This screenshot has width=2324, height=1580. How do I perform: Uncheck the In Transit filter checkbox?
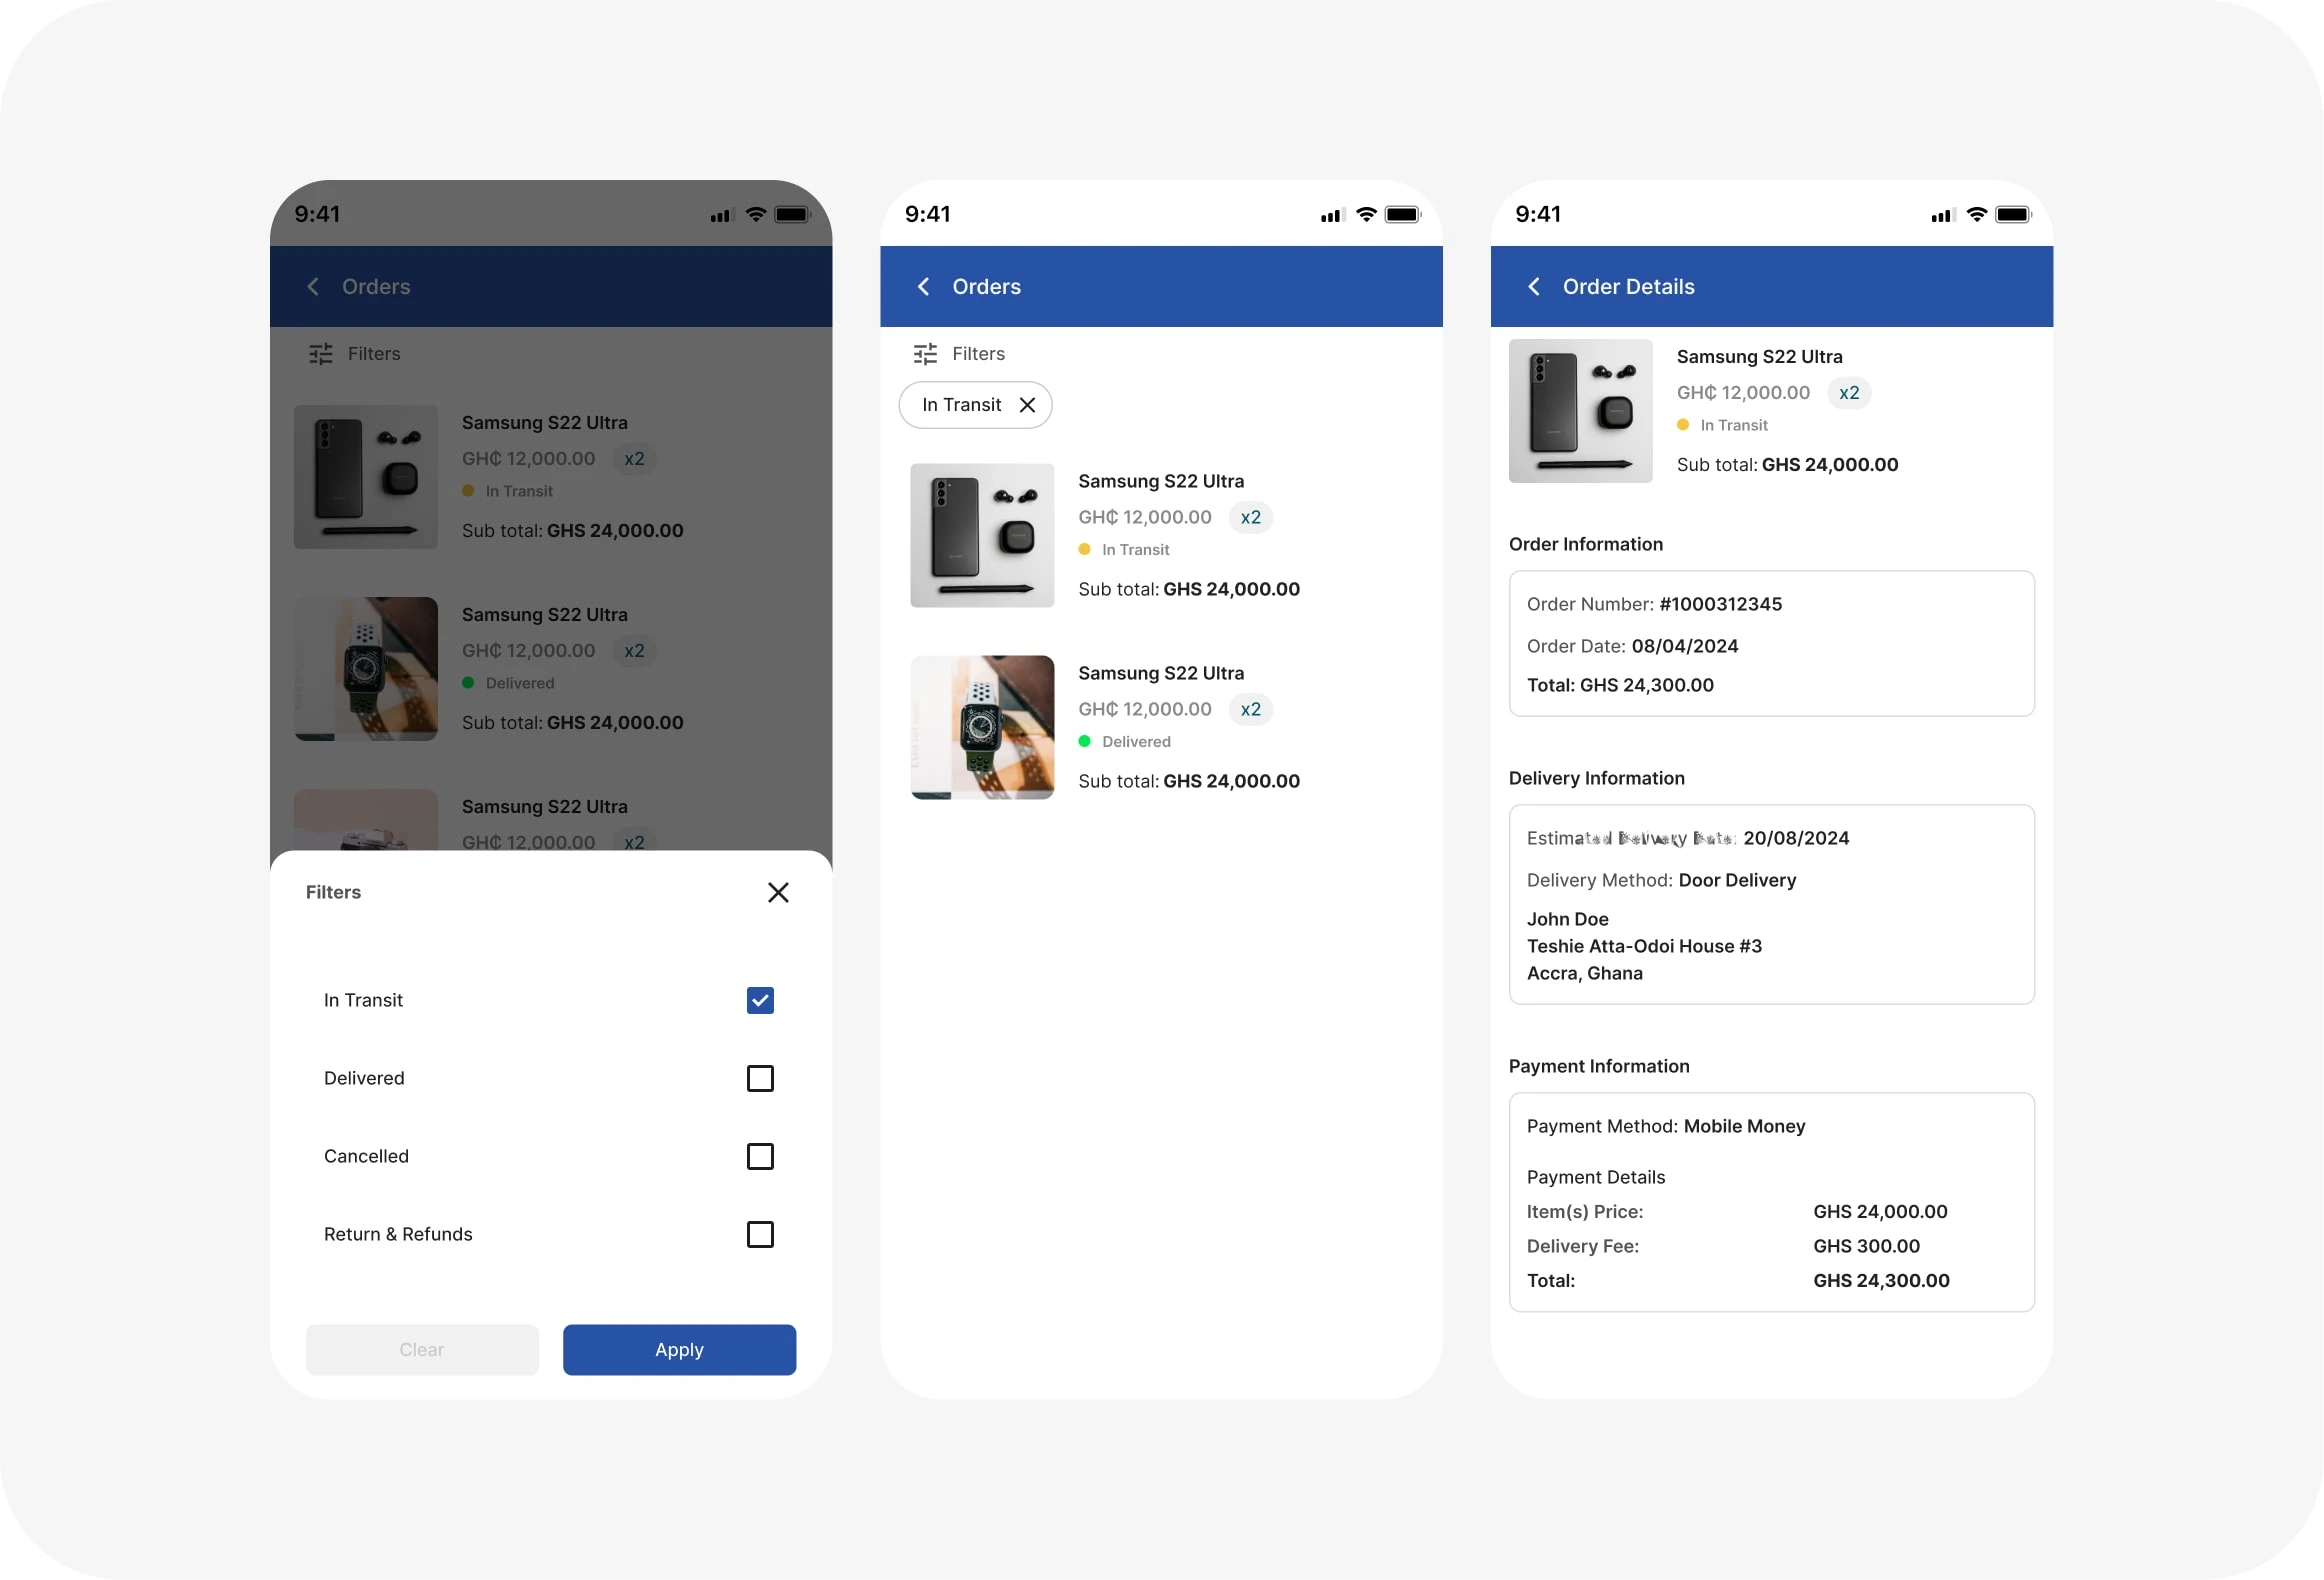tap(760, 1000)
